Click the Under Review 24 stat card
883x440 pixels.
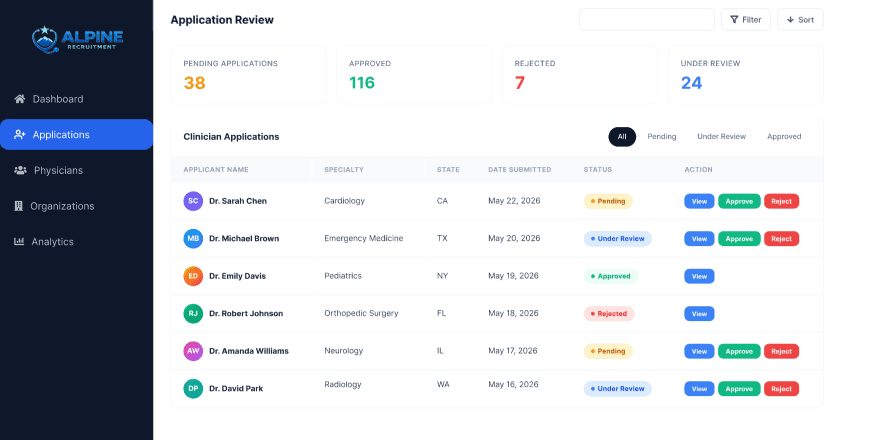(x=746, y=74)
